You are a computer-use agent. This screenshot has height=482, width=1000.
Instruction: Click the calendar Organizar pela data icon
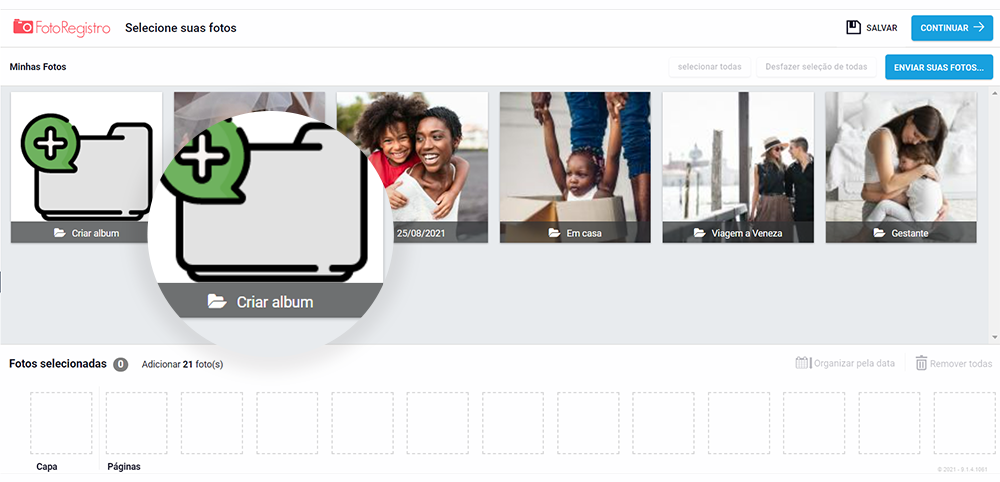[x=802, y=363]
